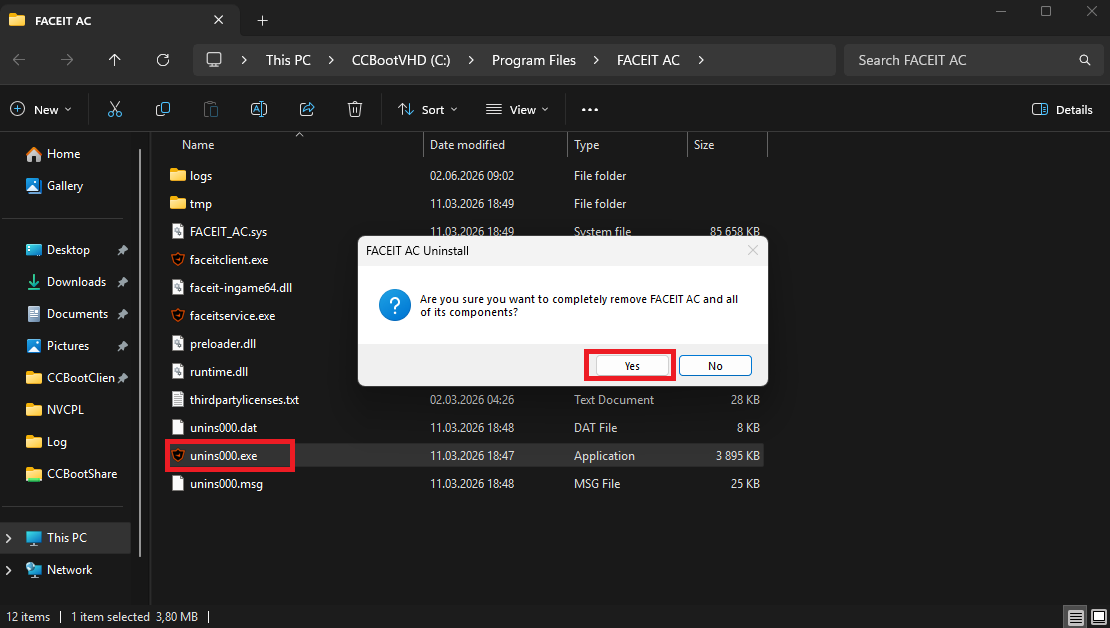Image resolution: width=1110 pixels, height=628 pixels.
Task: Open the View dropdown
Action: [x=517, y=110]
